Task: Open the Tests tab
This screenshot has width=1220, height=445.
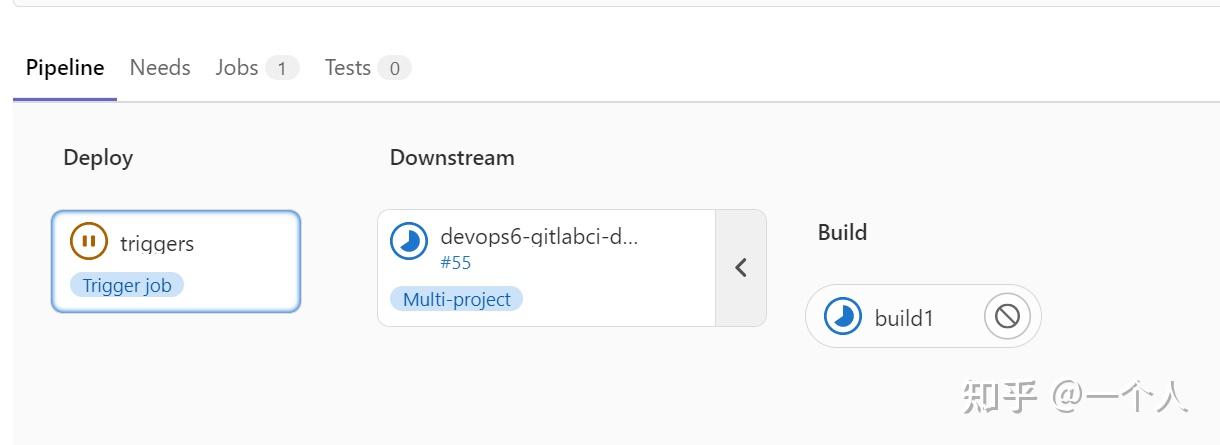Action: 348,68
